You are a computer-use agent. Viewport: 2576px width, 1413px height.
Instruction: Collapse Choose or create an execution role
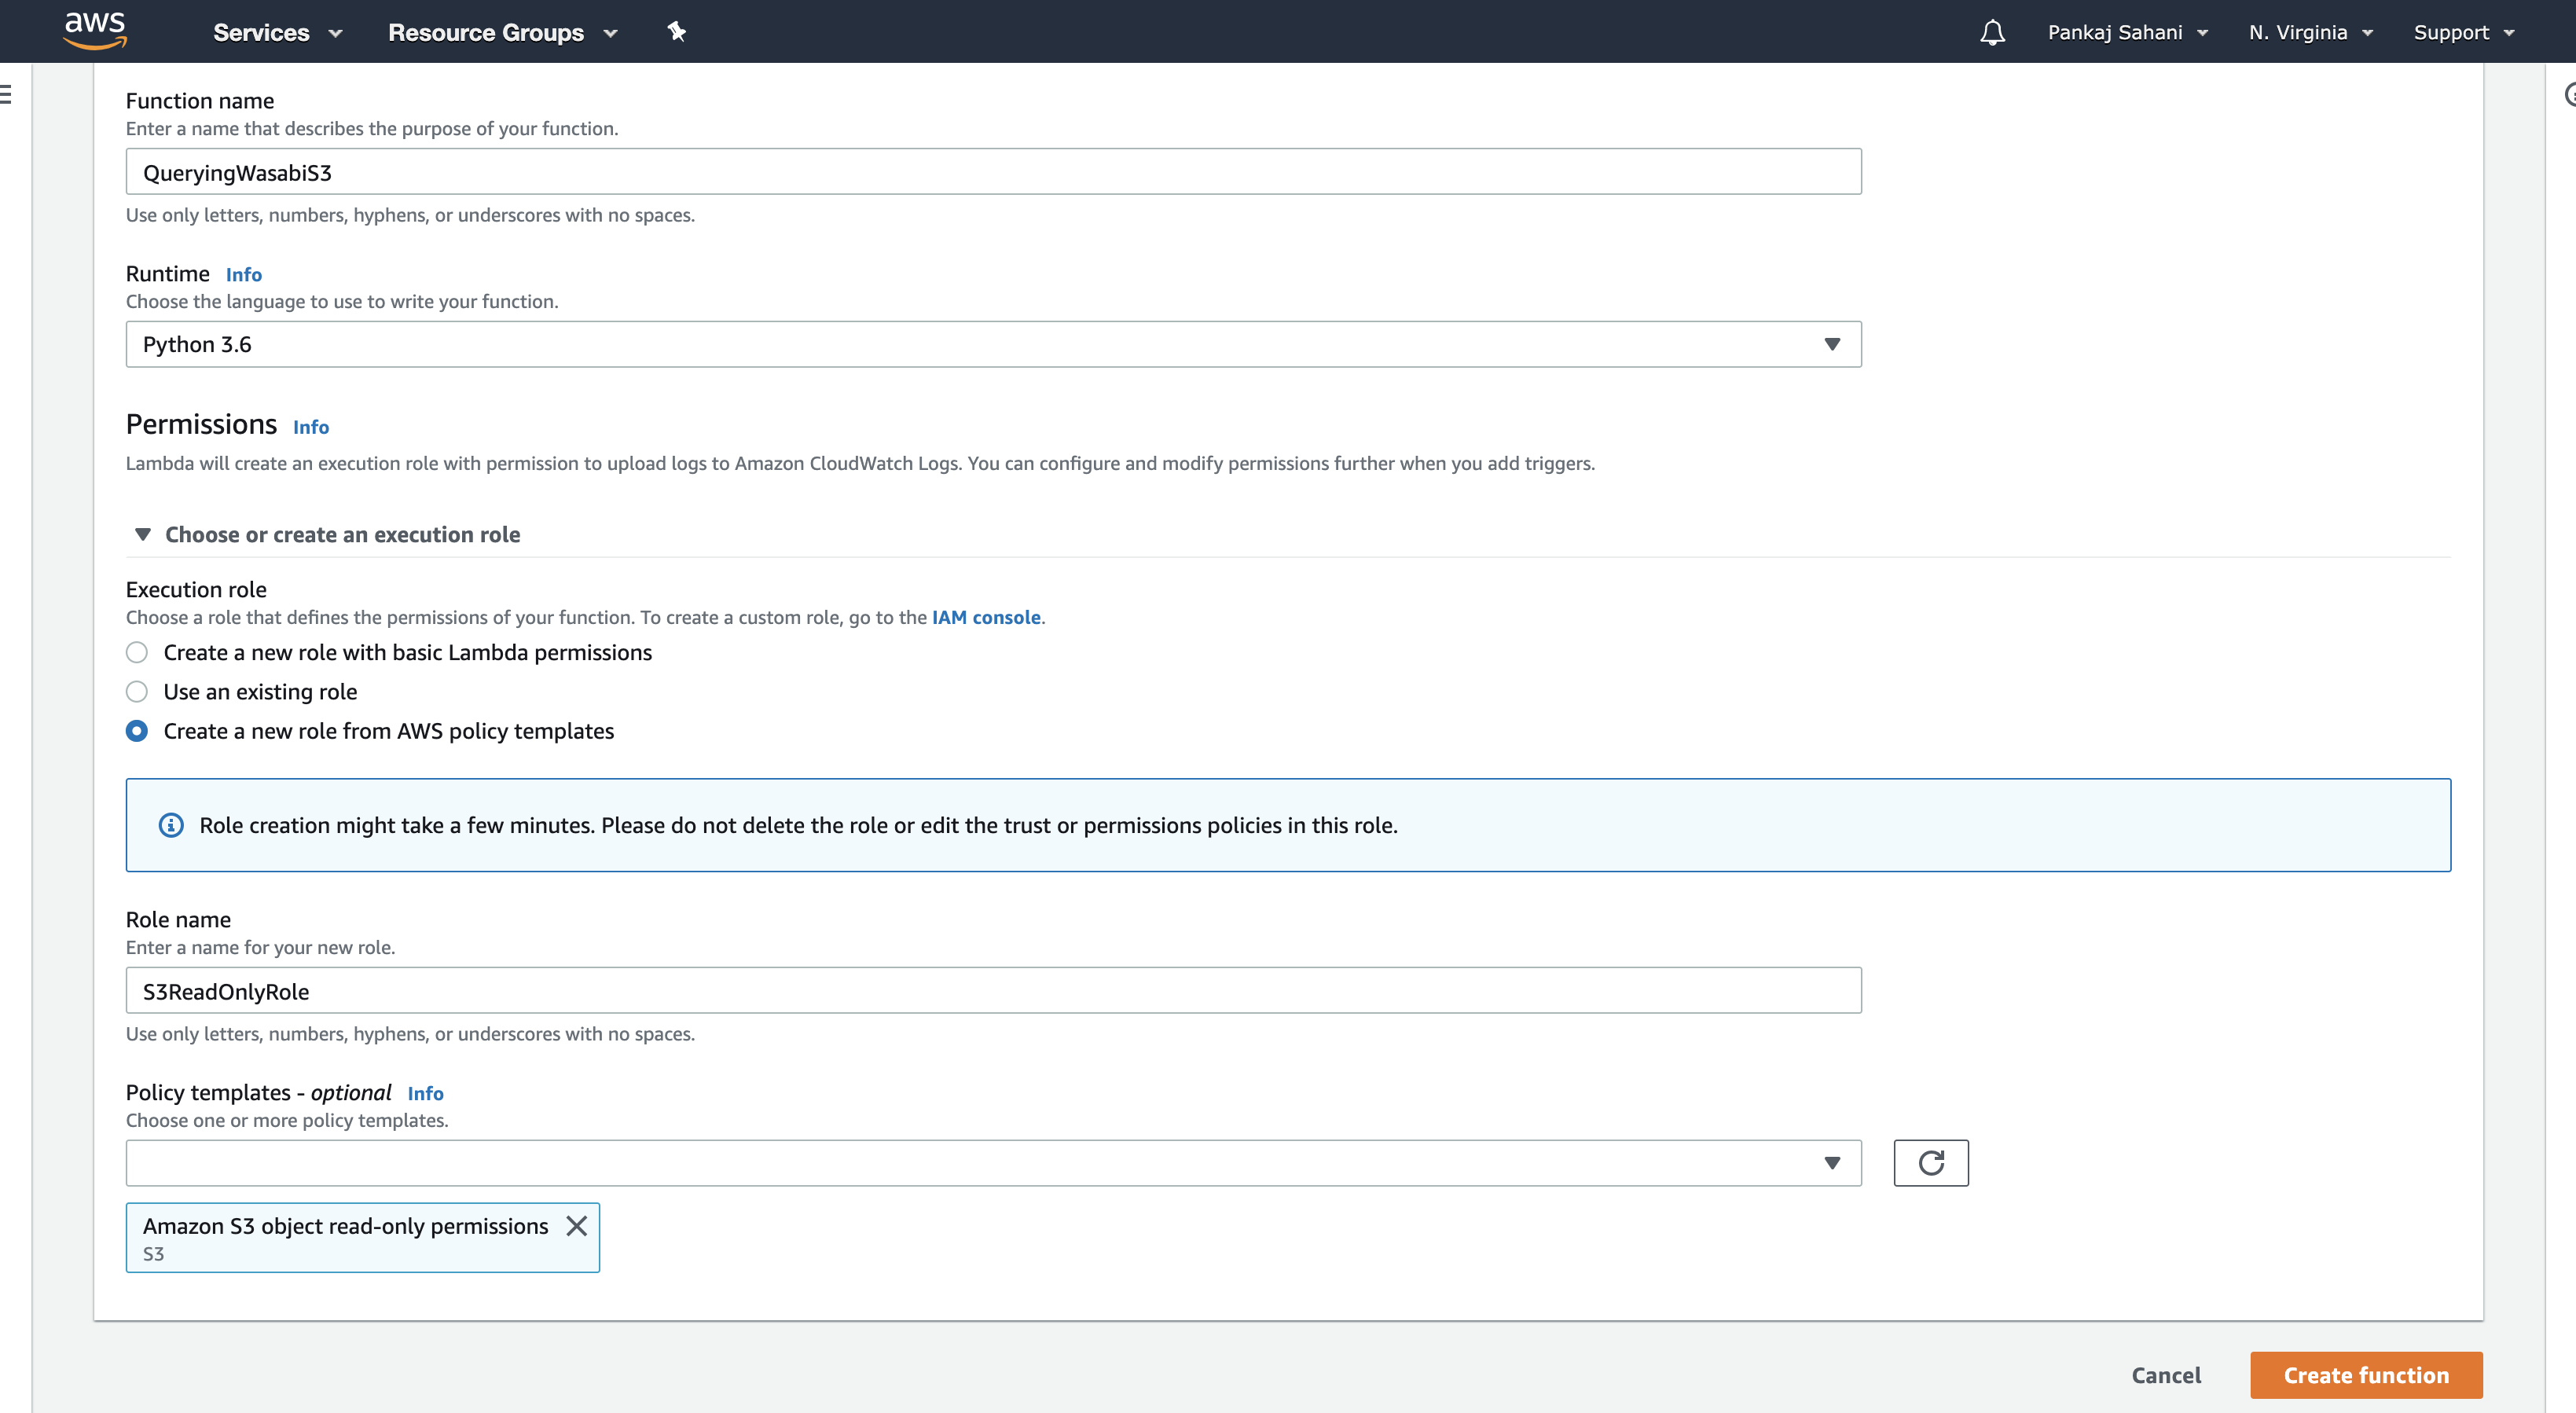tap(327, 534)
